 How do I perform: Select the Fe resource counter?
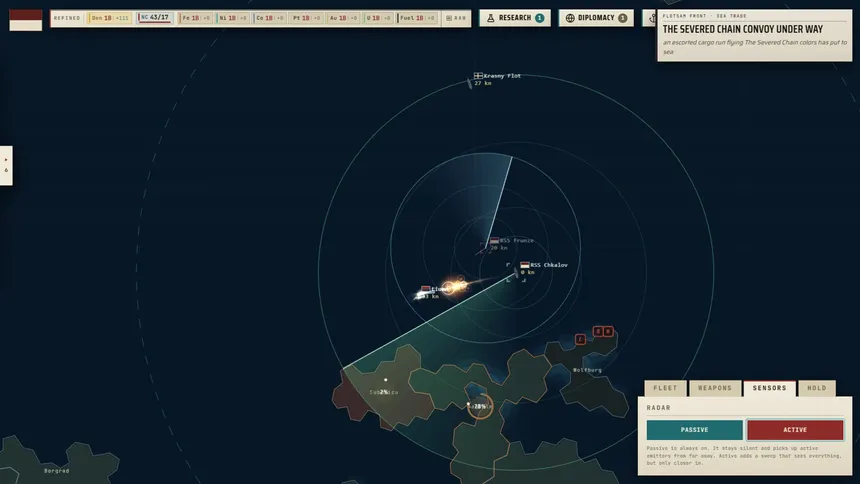[195, 18]
